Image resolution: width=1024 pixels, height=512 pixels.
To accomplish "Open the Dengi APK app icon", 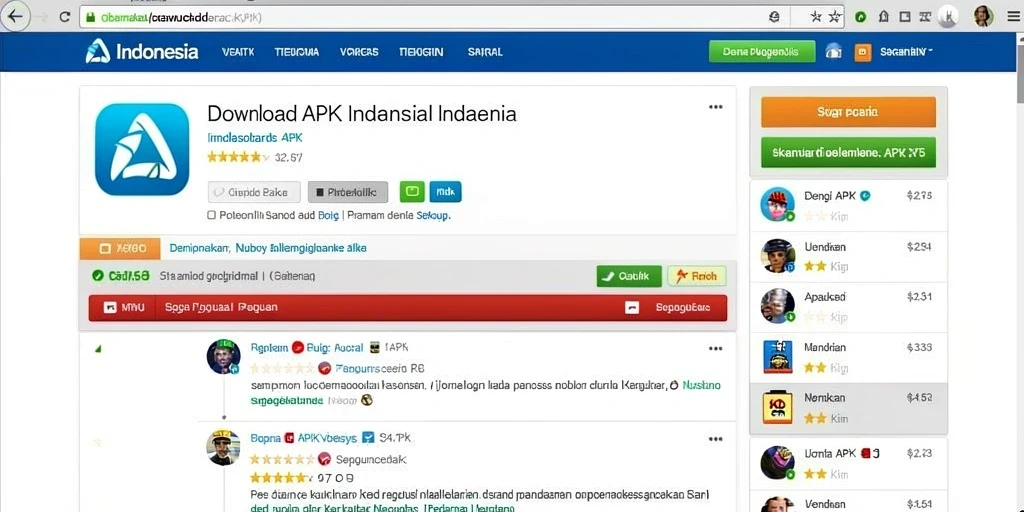I will tap(778, 204).
